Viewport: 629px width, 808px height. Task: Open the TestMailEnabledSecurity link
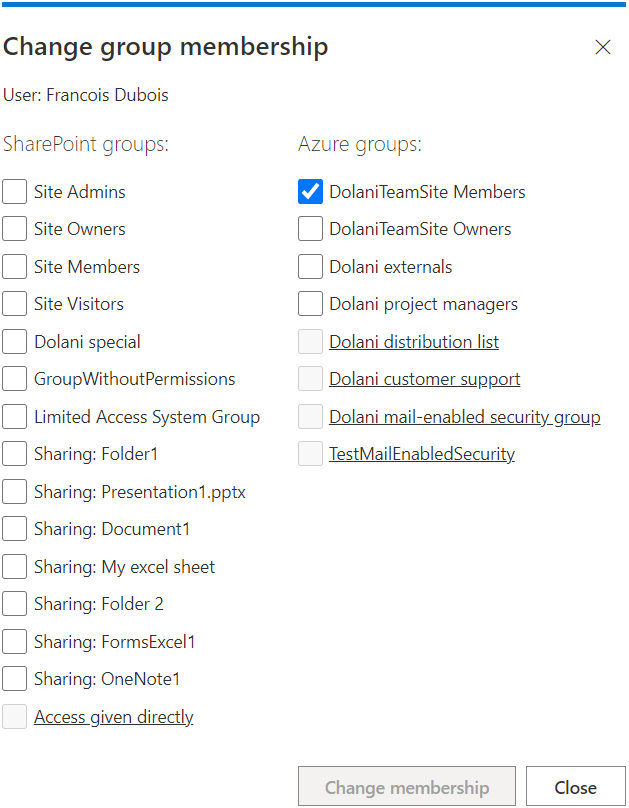click(422, 454)
